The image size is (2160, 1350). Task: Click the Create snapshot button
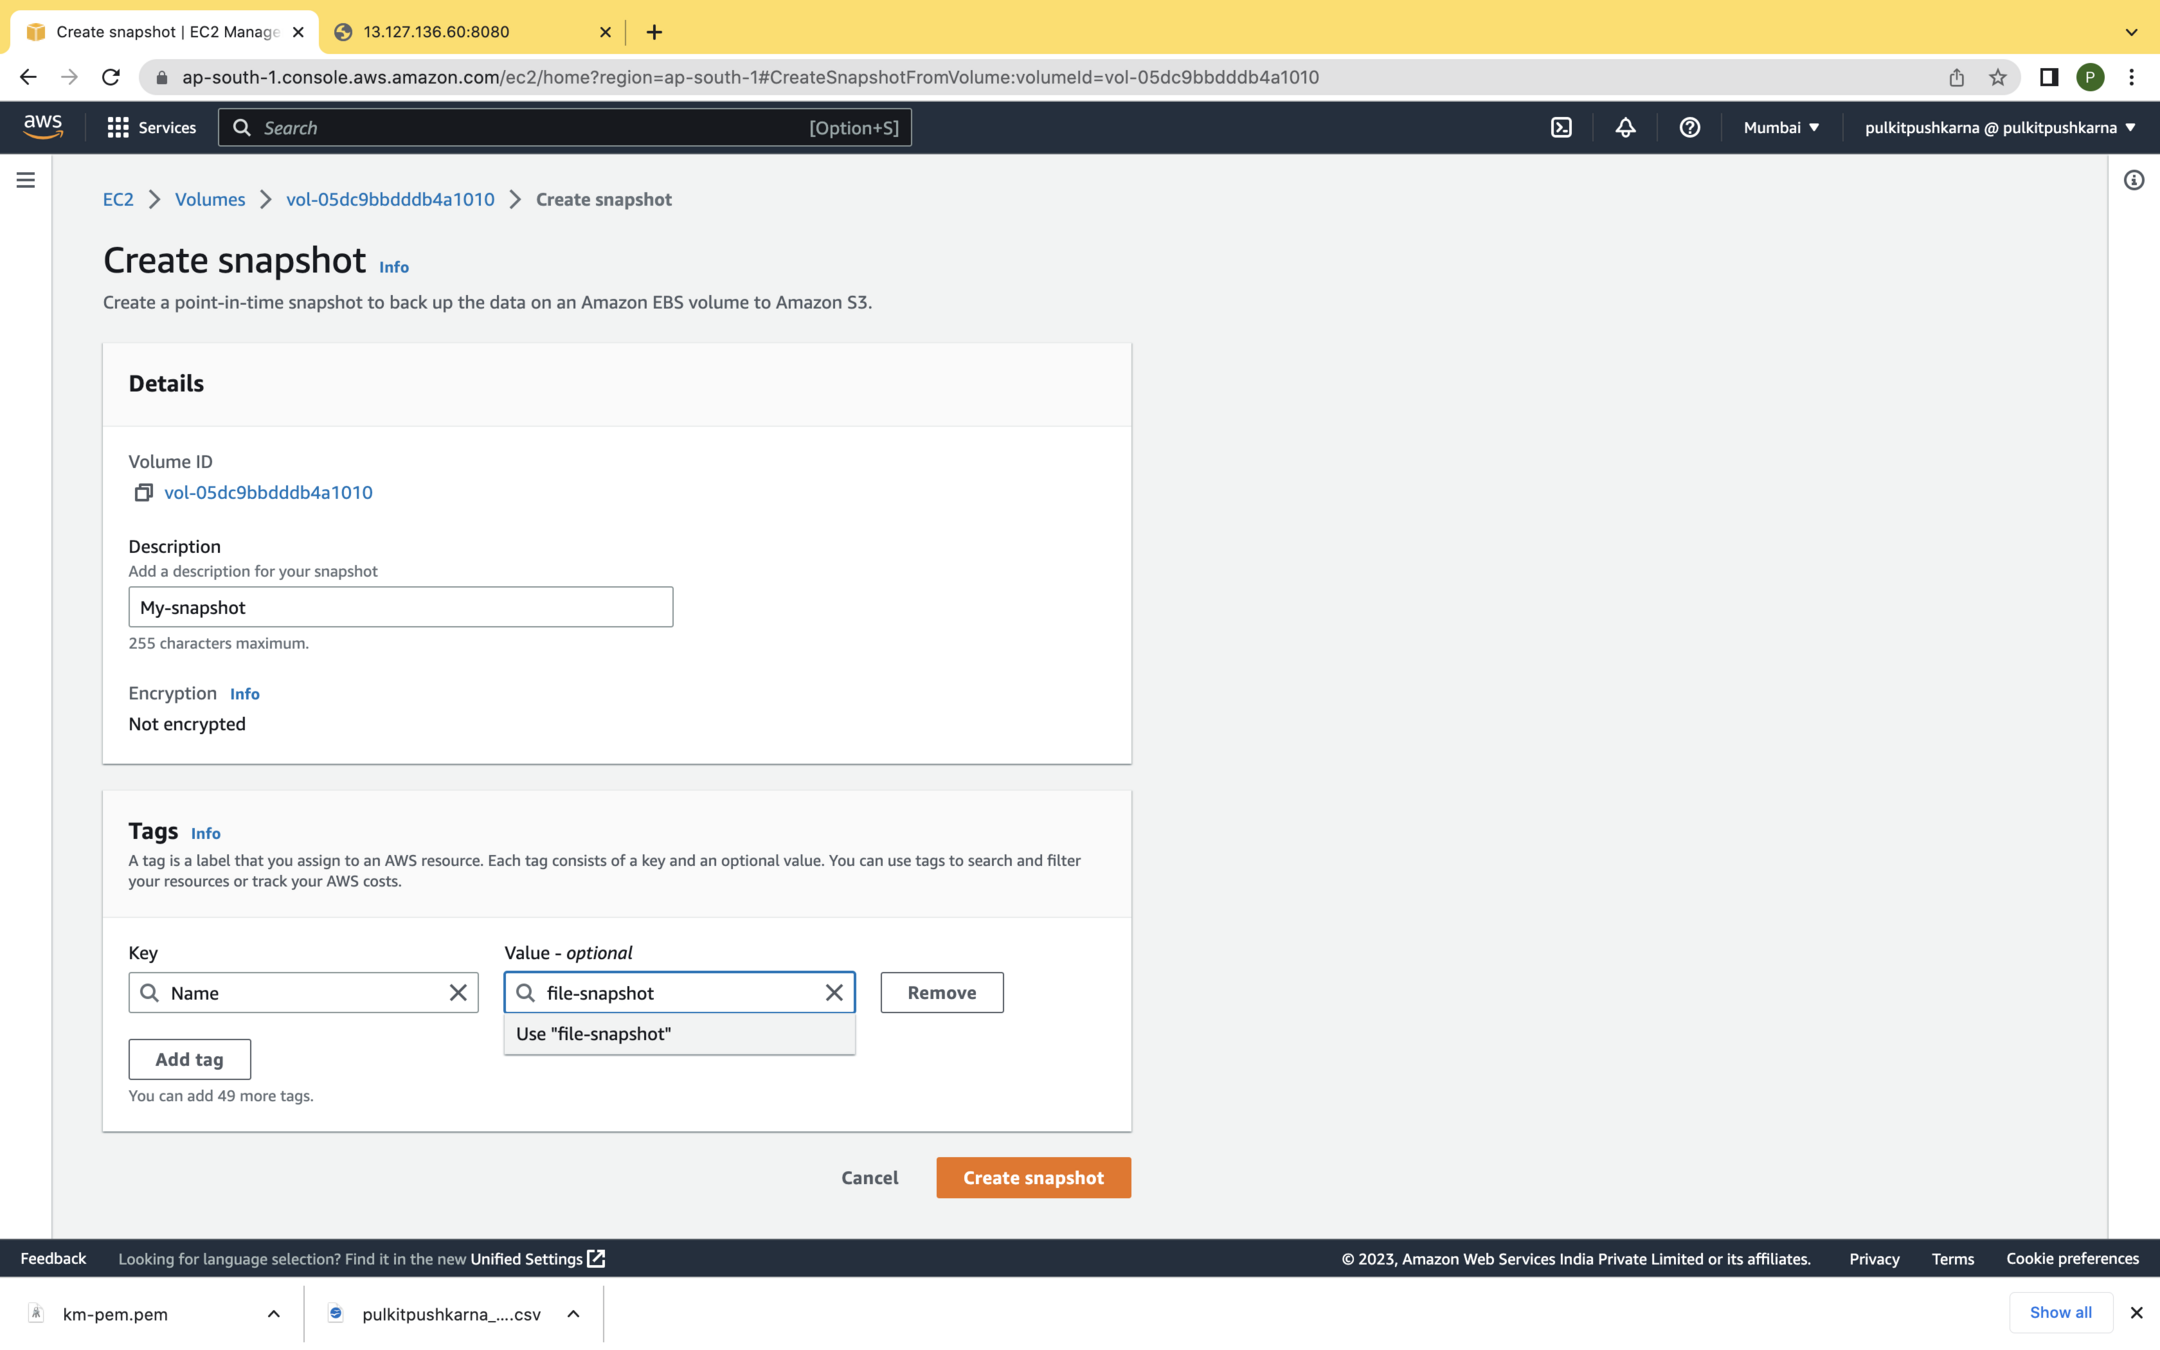(1033, 1177)
